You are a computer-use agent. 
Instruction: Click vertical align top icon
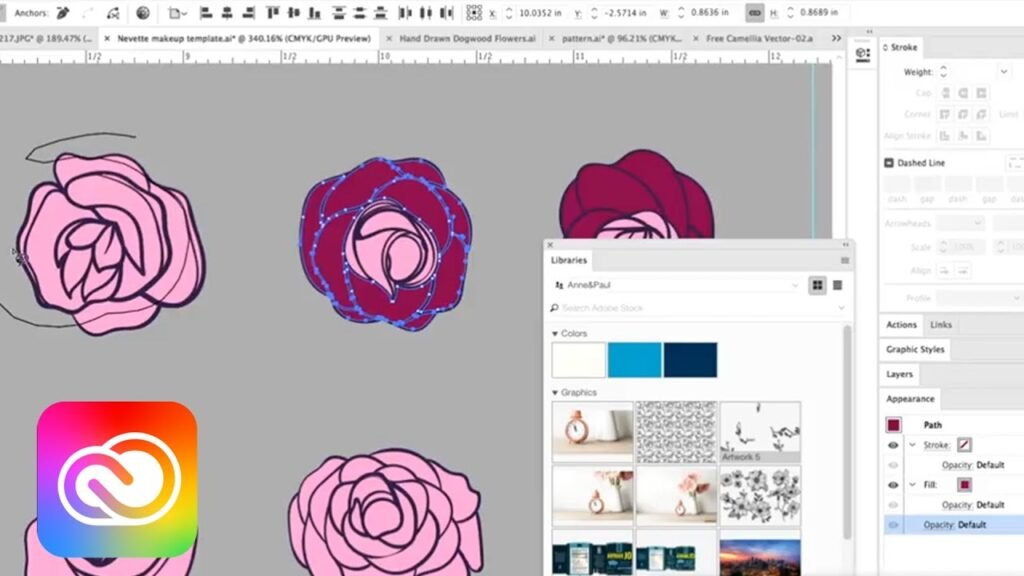[273, 12]
